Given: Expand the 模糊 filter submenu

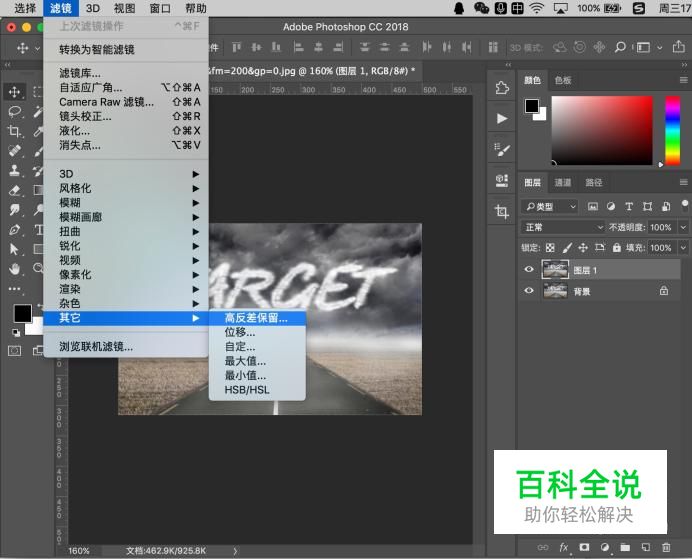Looking at the screenshot, I should 126,203.
